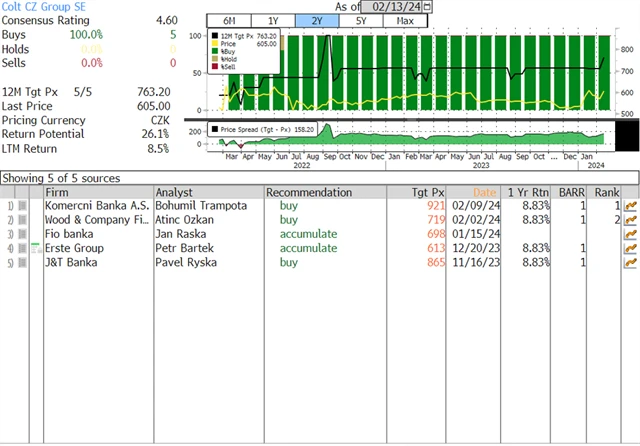Switch chart range to 6M tab

[227, 21]
